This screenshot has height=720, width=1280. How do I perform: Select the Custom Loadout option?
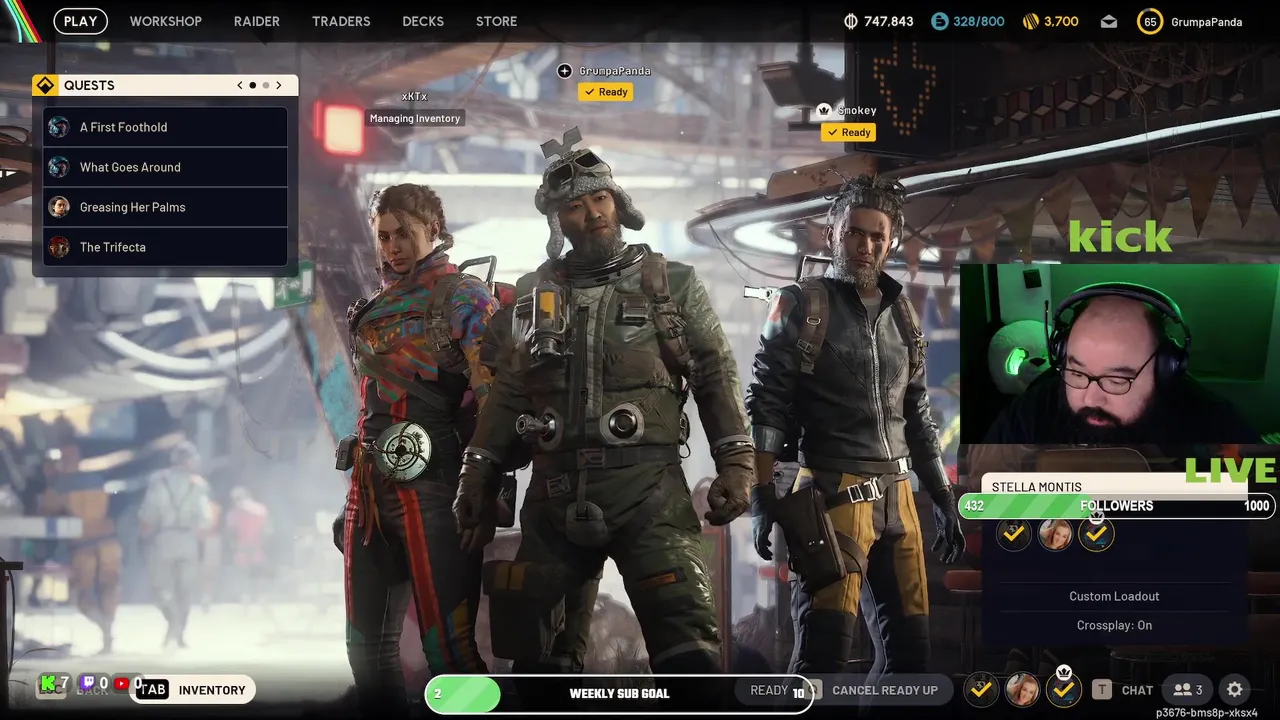point(1114,596)
